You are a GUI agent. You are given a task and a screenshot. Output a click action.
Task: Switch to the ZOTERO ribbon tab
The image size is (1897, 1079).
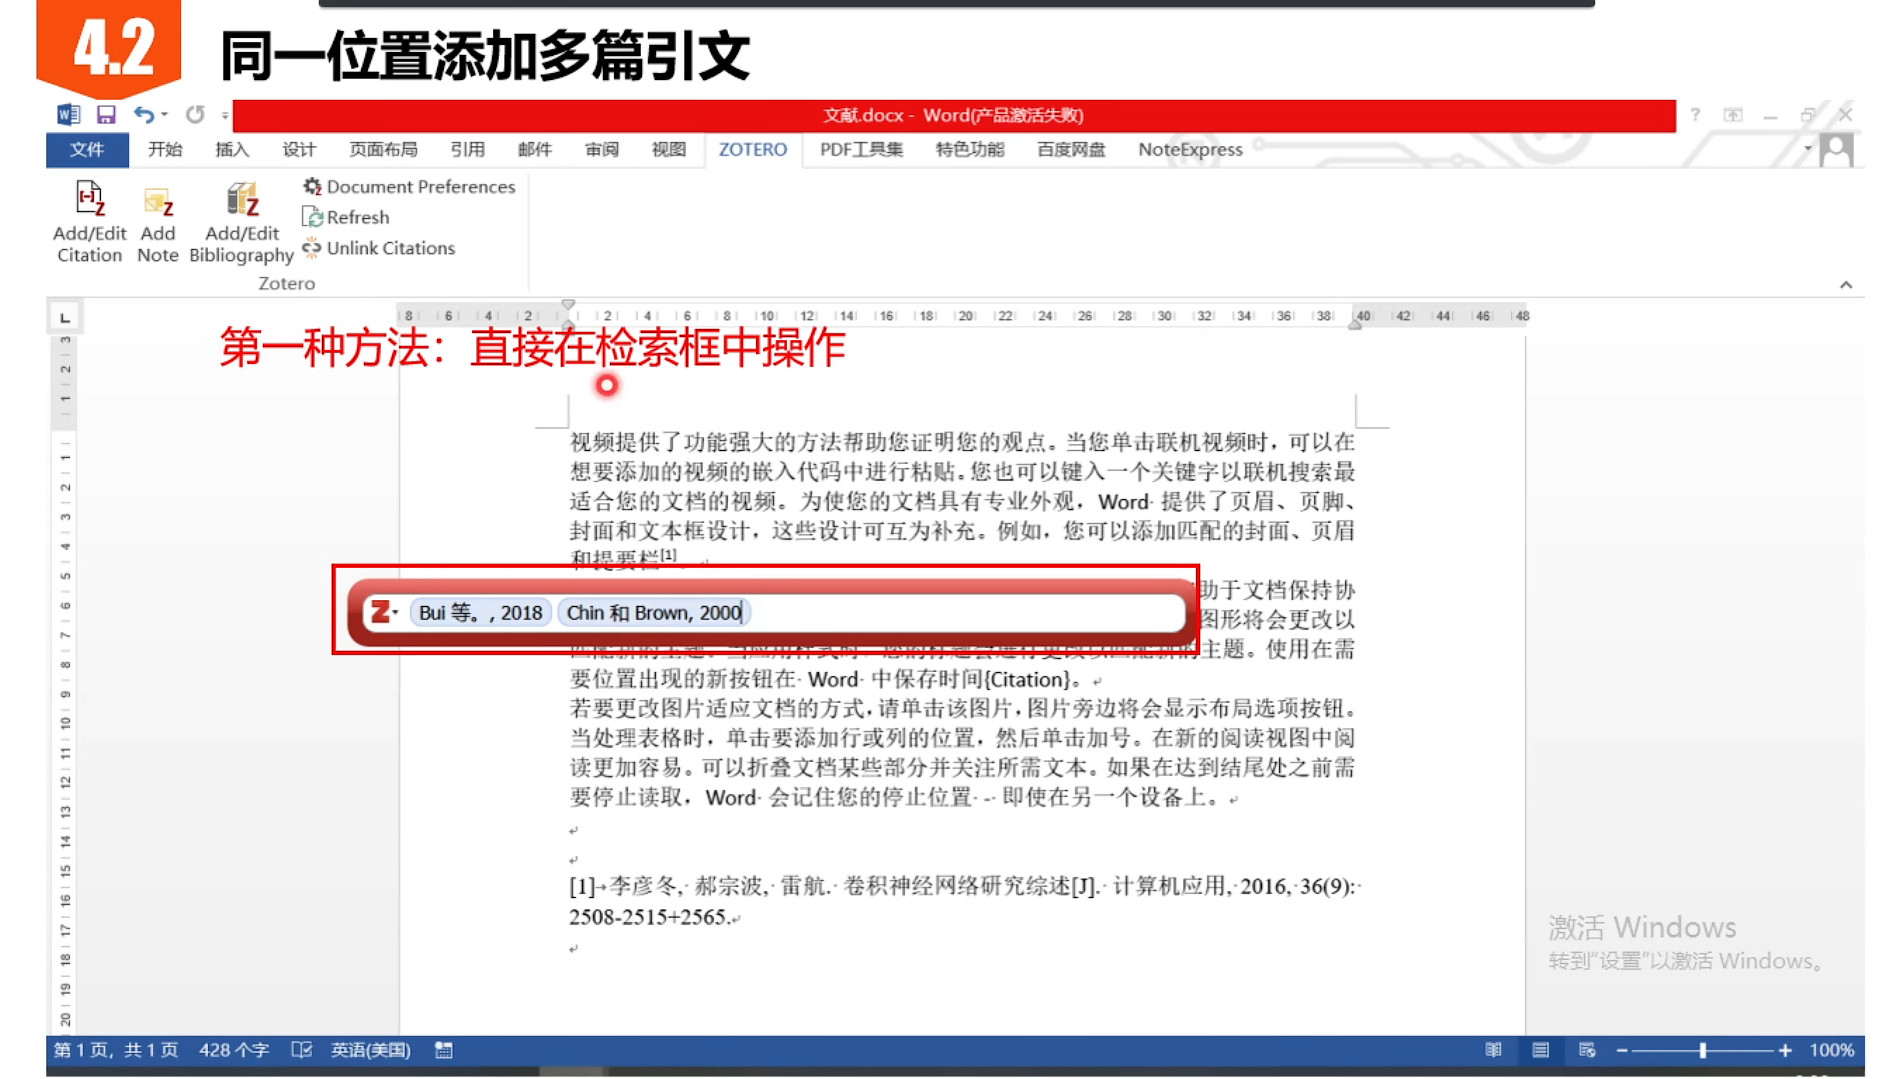(753, 149)
